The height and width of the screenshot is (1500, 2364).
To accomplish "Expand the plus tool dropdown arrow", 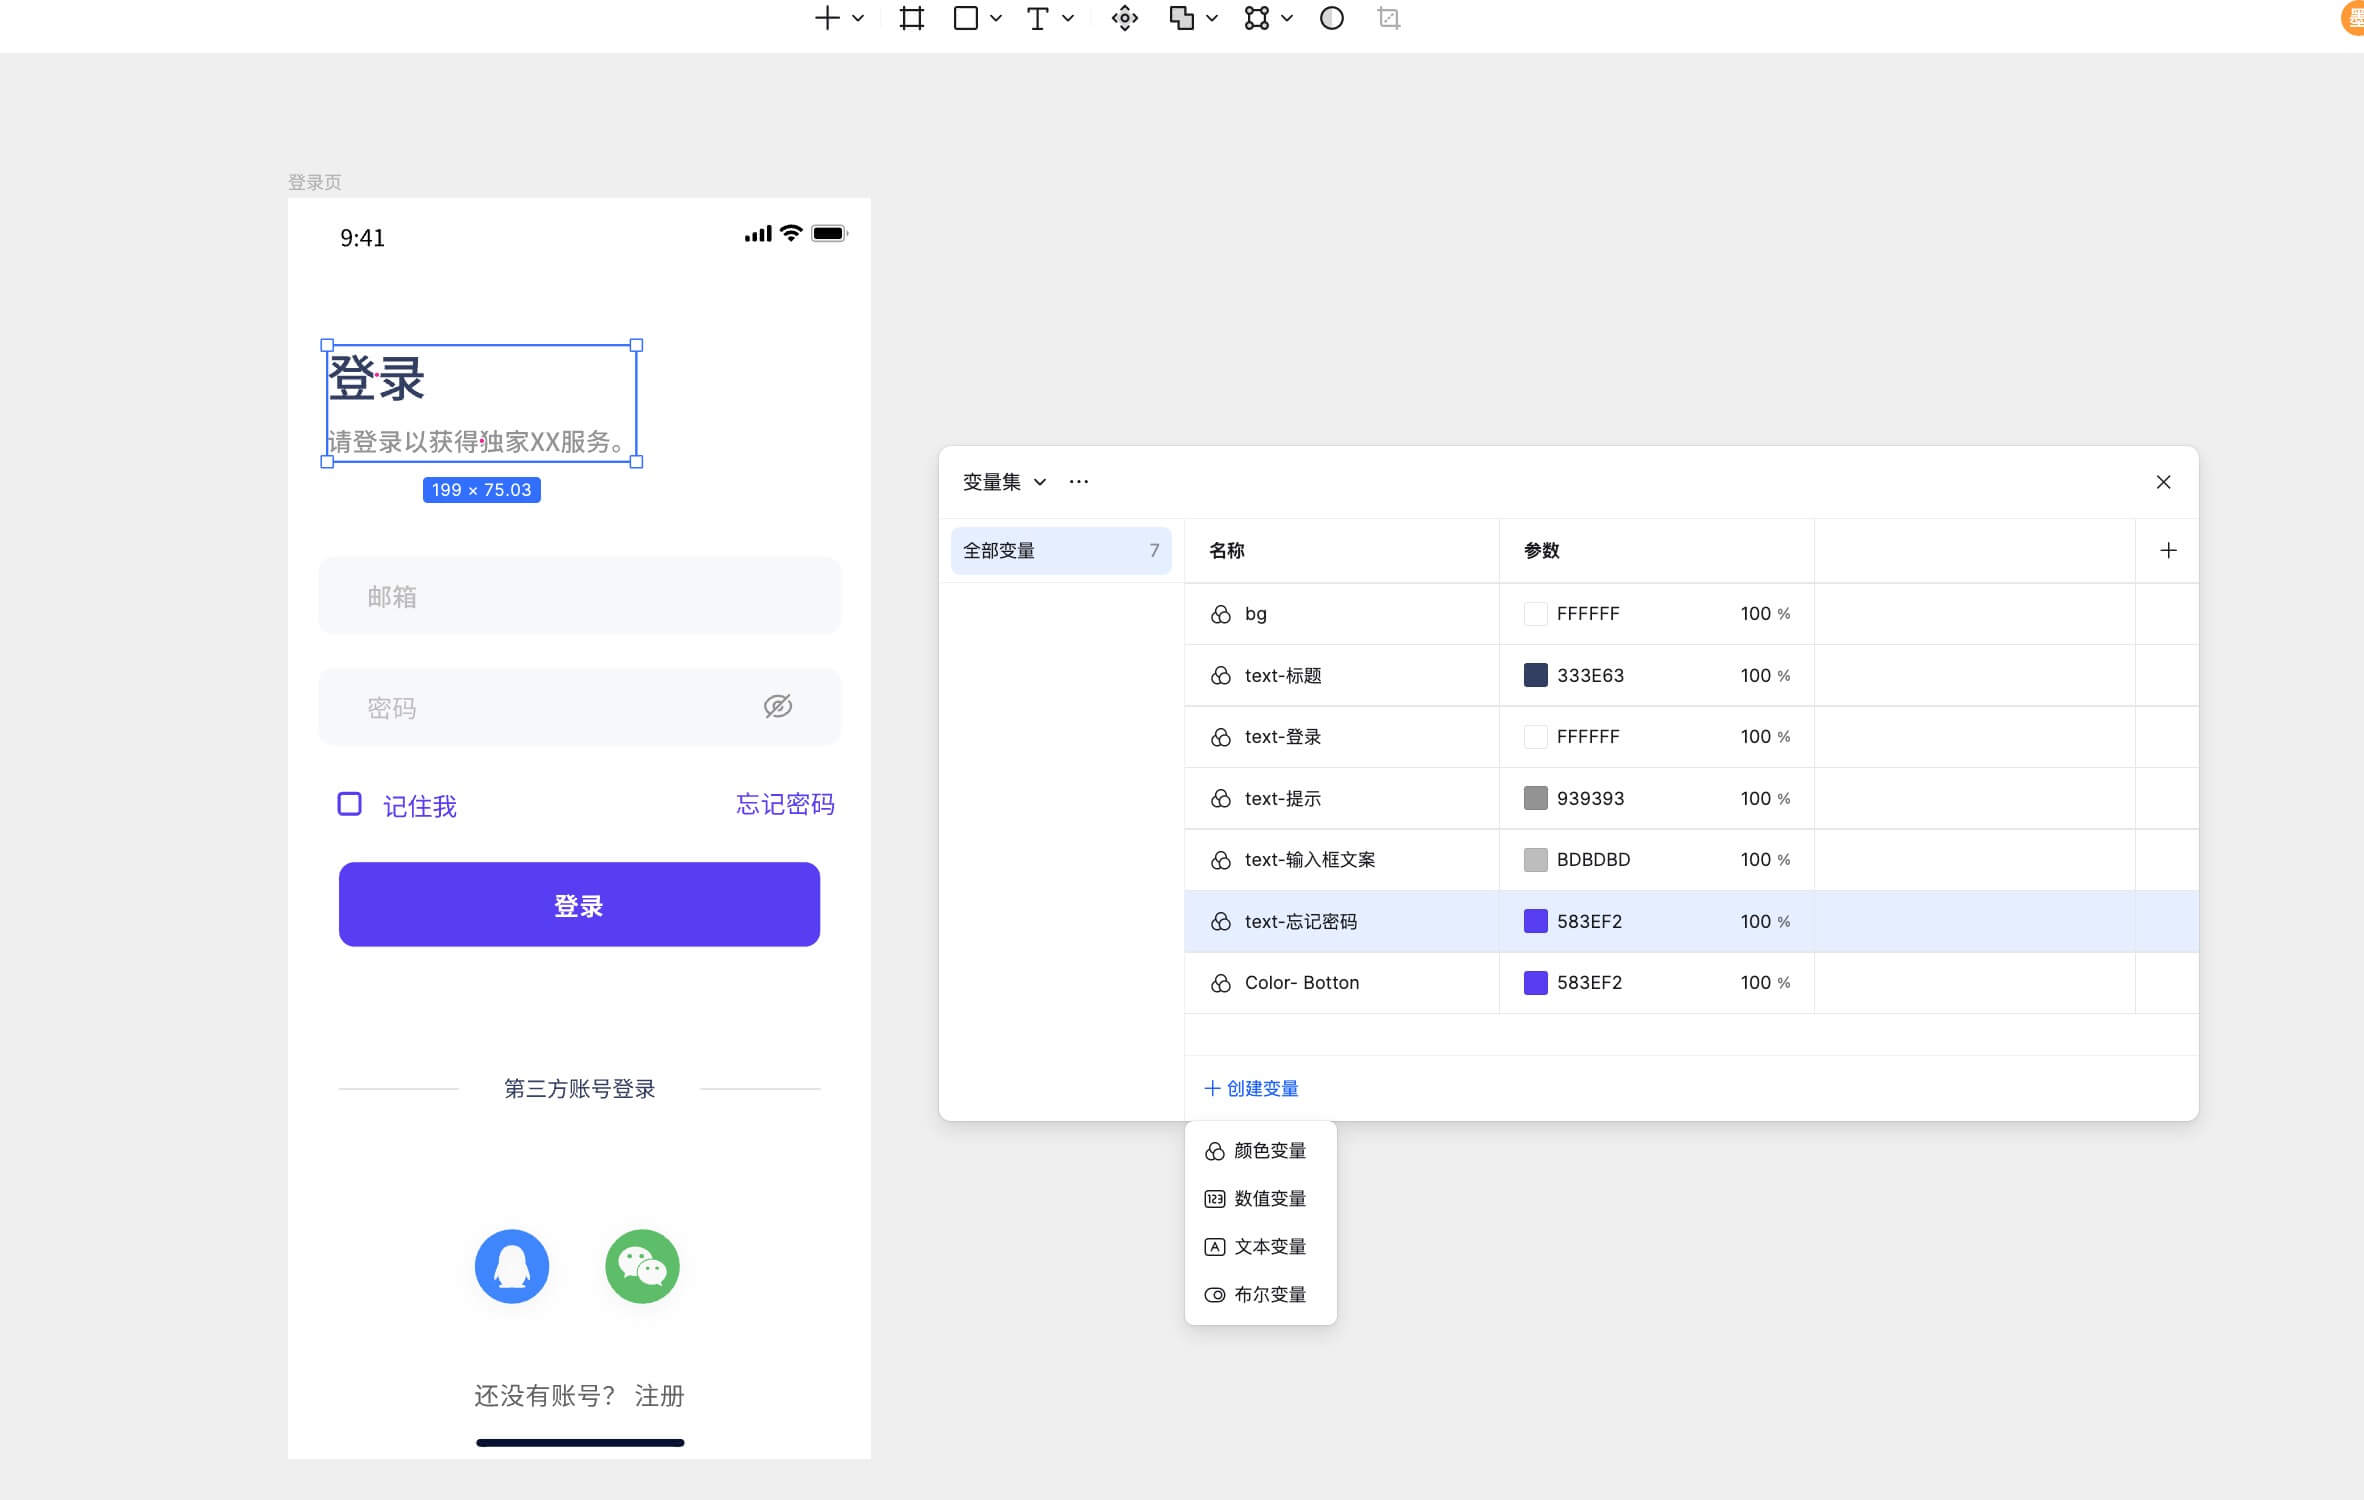I will click(856, 18).
